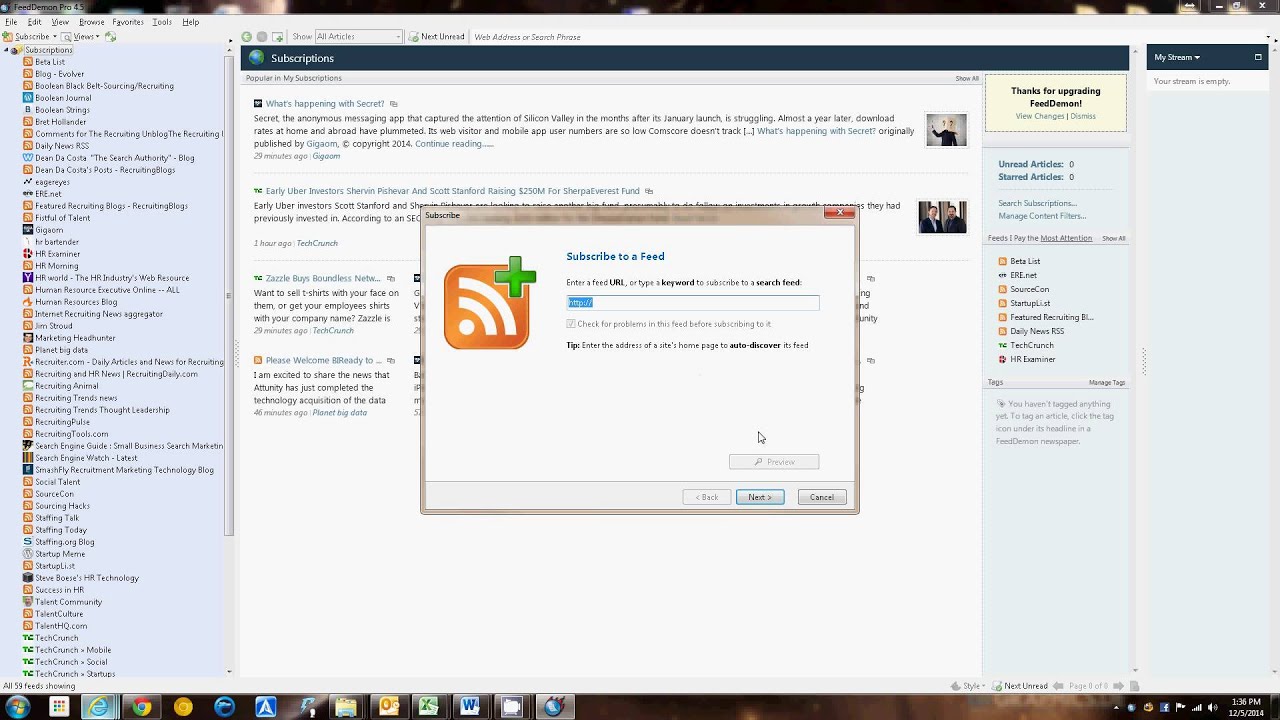This screenshot has width=1280, height=720.
Task: Open the Edit menu
Action: pyautogui.click(x=35, y=22)
